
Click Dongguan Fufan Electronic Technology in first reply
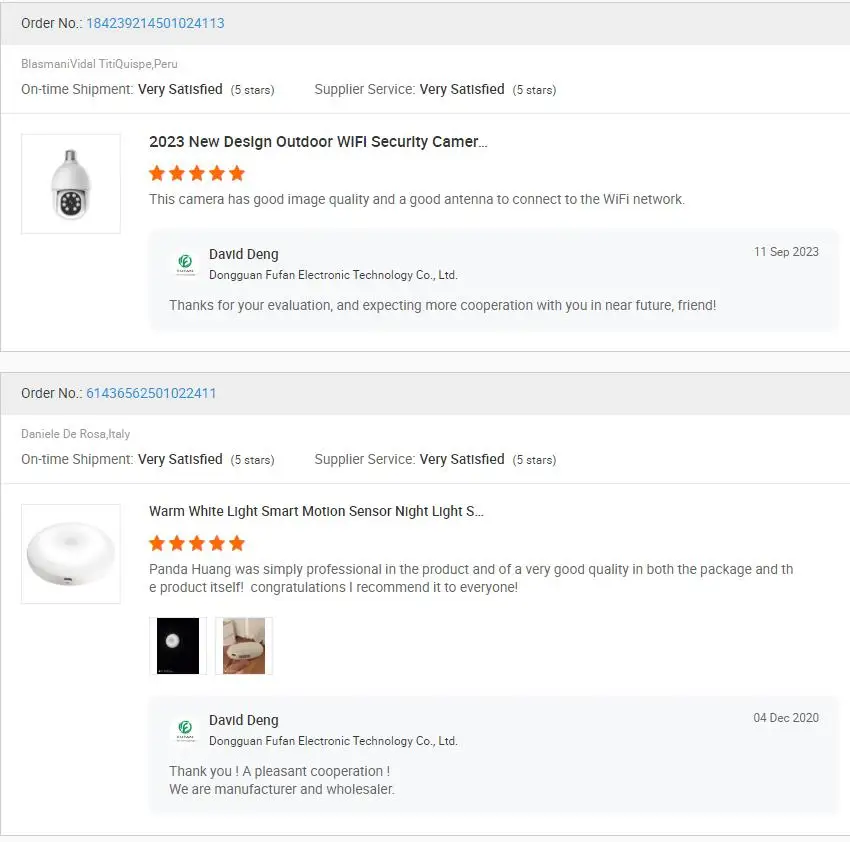pyautogui.click(x=333, y=275)
